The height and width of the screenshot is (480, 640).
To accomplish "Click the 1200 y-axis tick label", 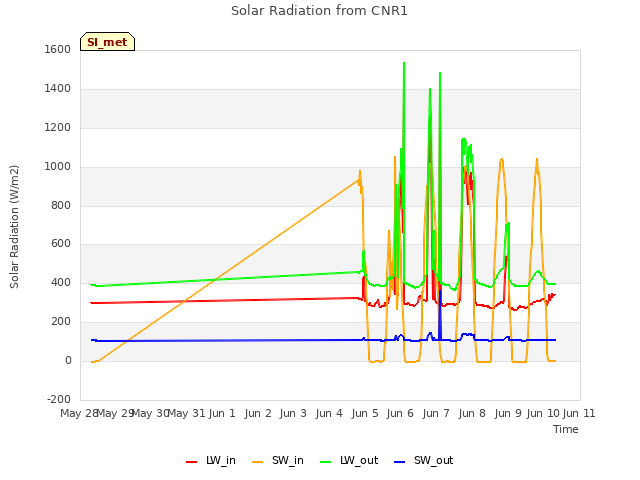I will tap(58, 128).
